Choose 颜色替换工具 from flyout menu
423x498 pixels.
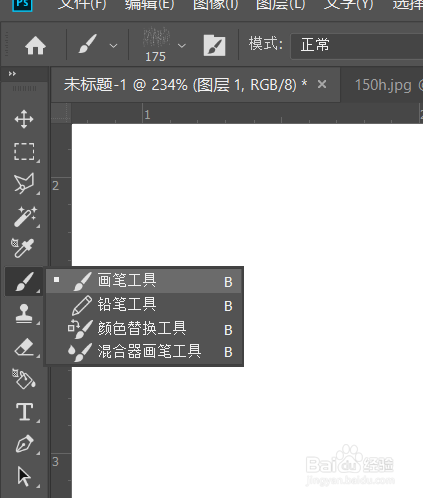(144, 328)
